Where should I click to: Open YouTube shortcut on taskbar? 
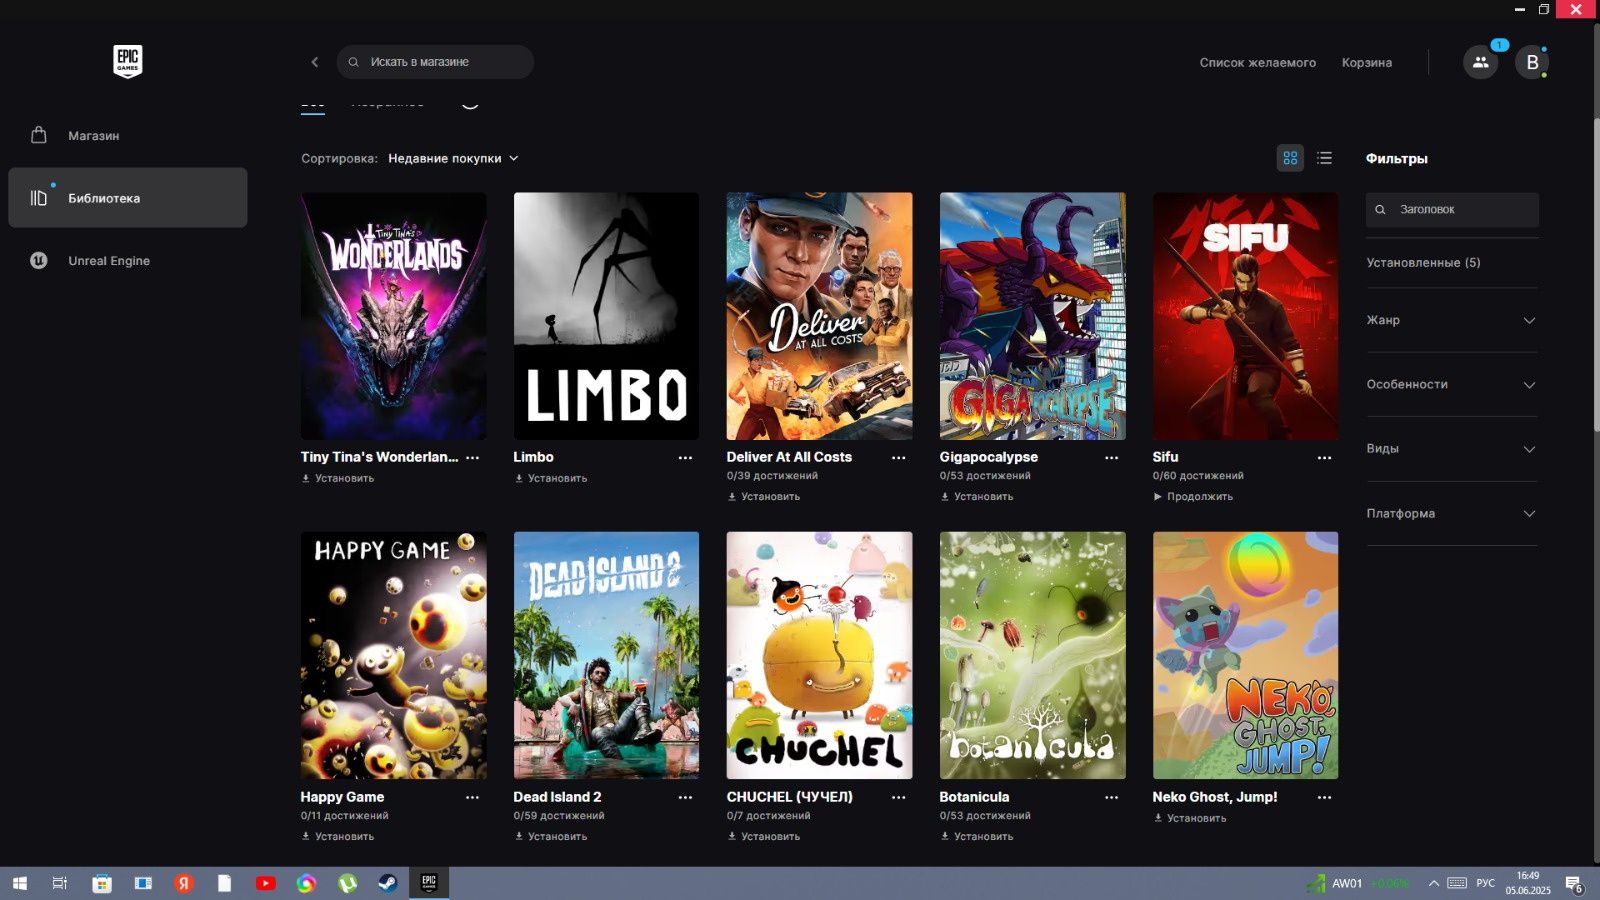(265, 883)
